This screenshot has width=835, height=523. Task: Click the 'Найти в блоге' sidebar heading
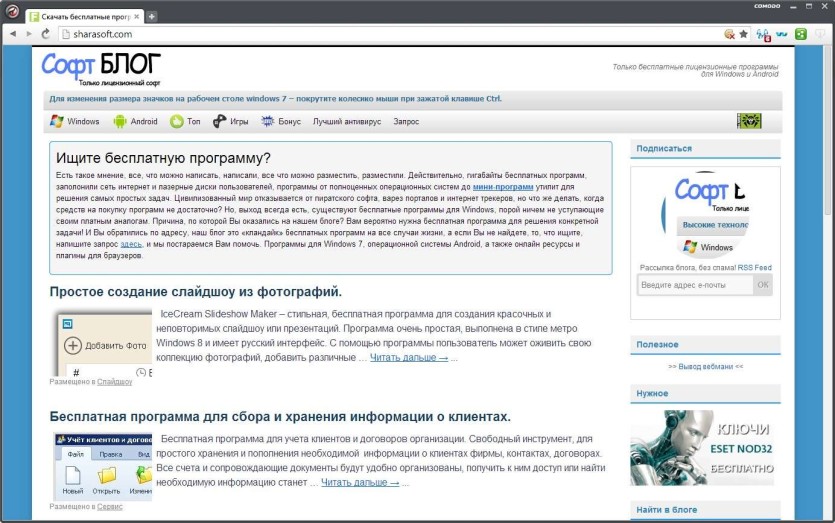pos(666,510)
